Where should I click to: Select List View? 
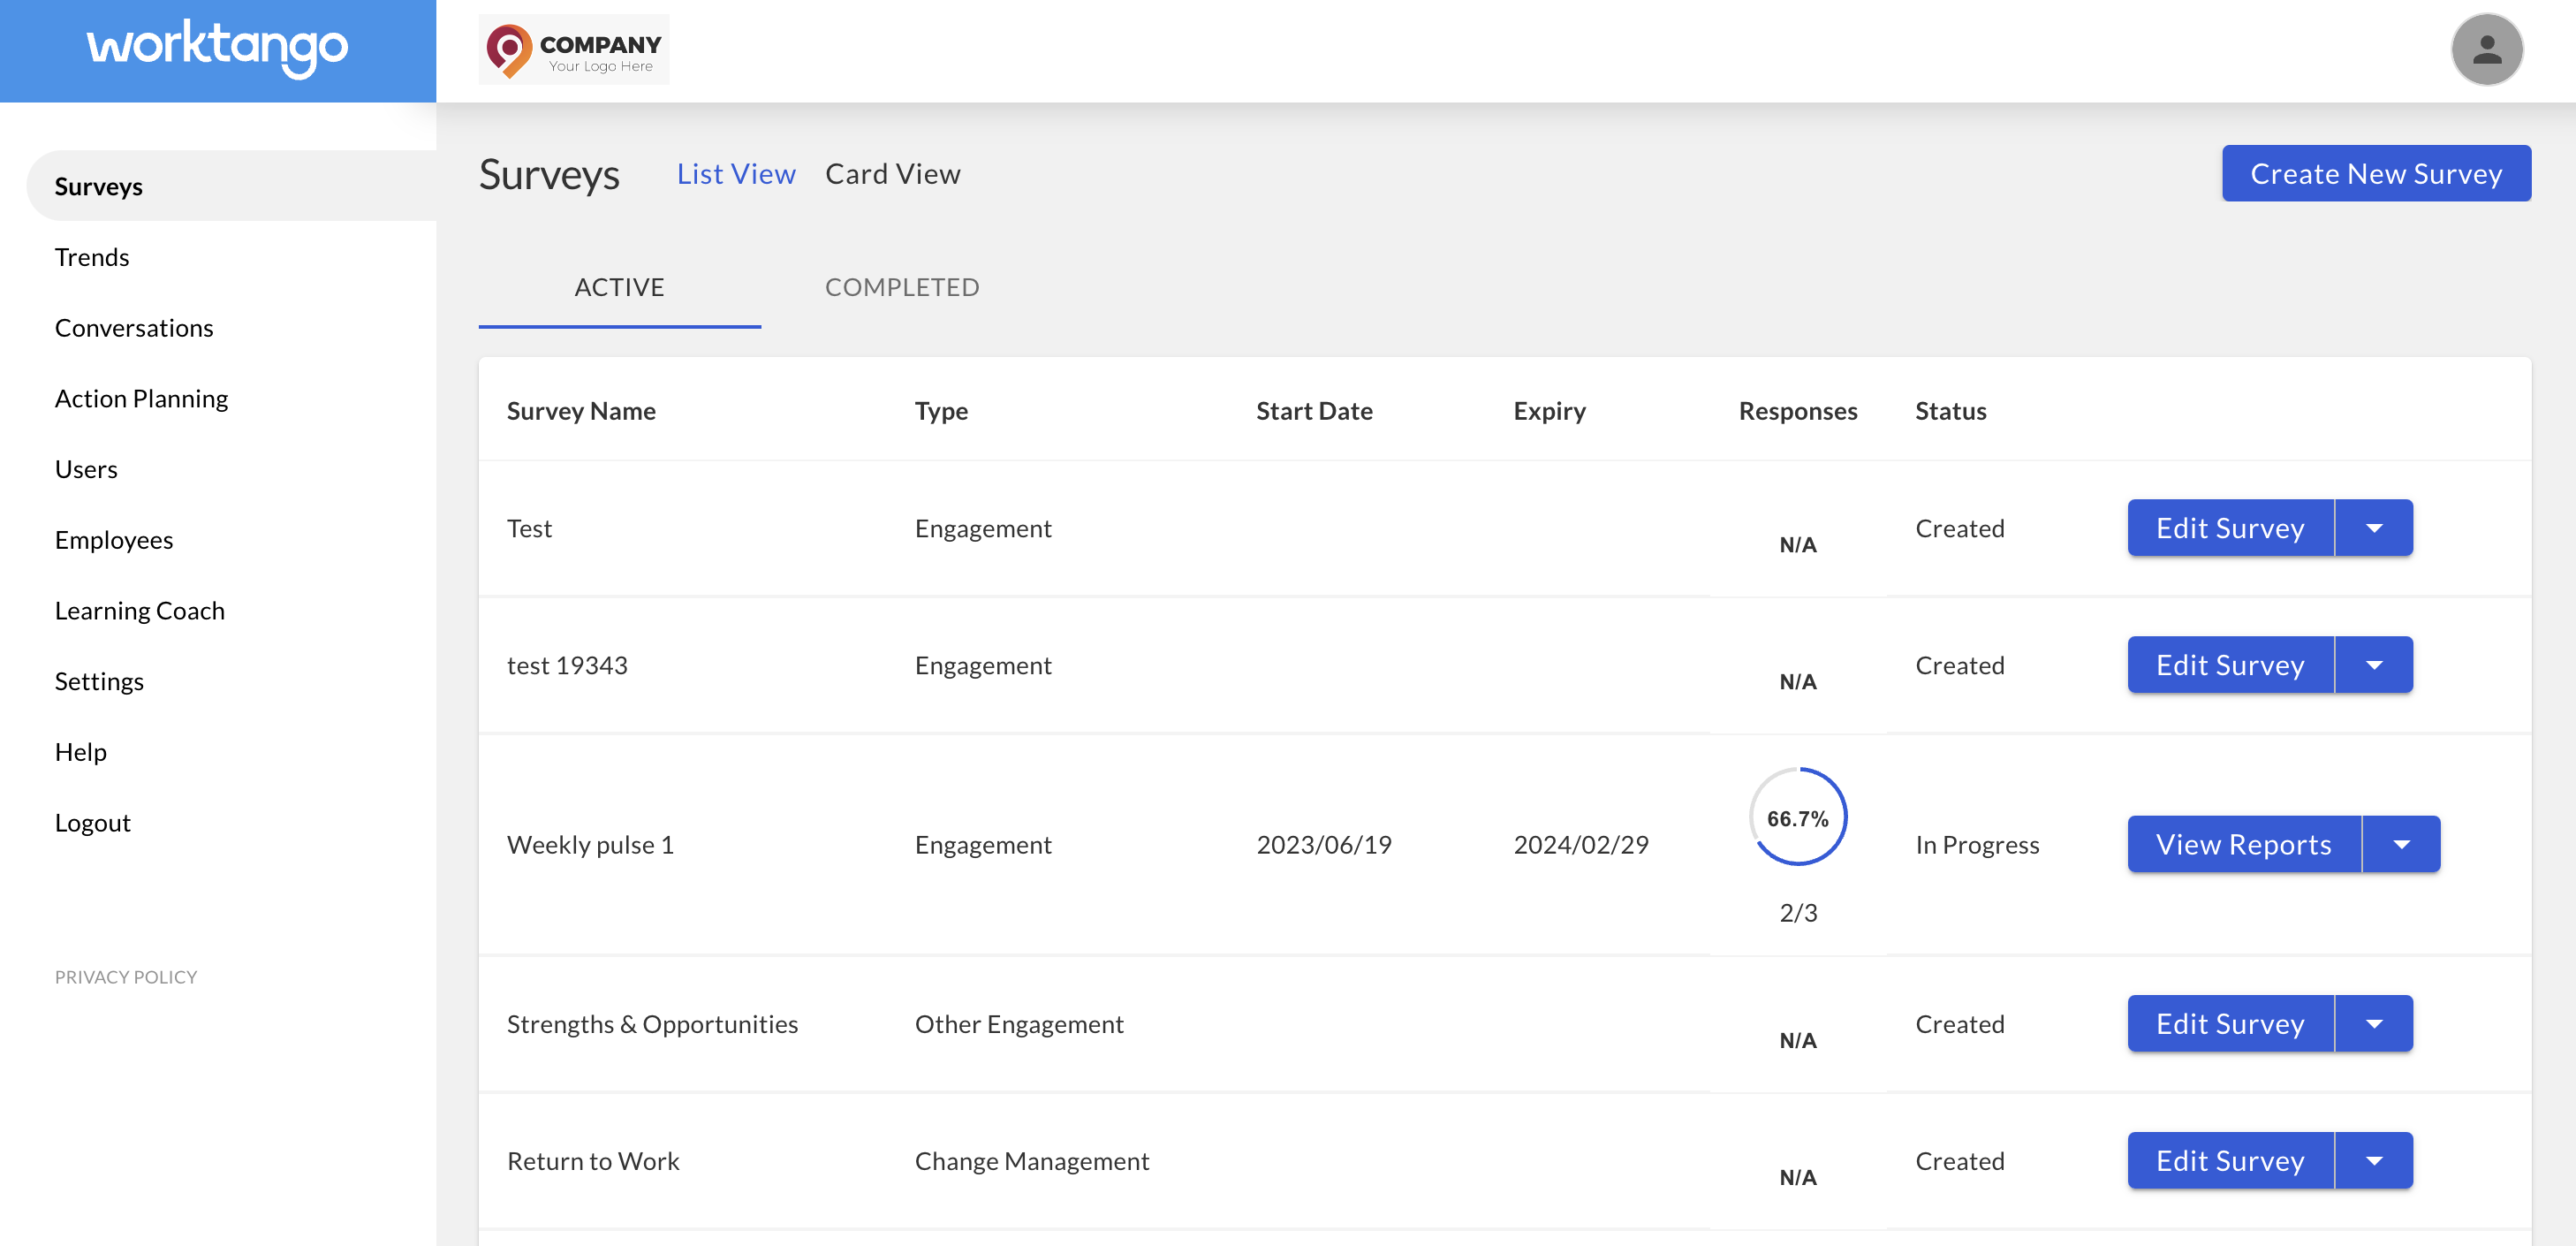[x=736, y=174]
